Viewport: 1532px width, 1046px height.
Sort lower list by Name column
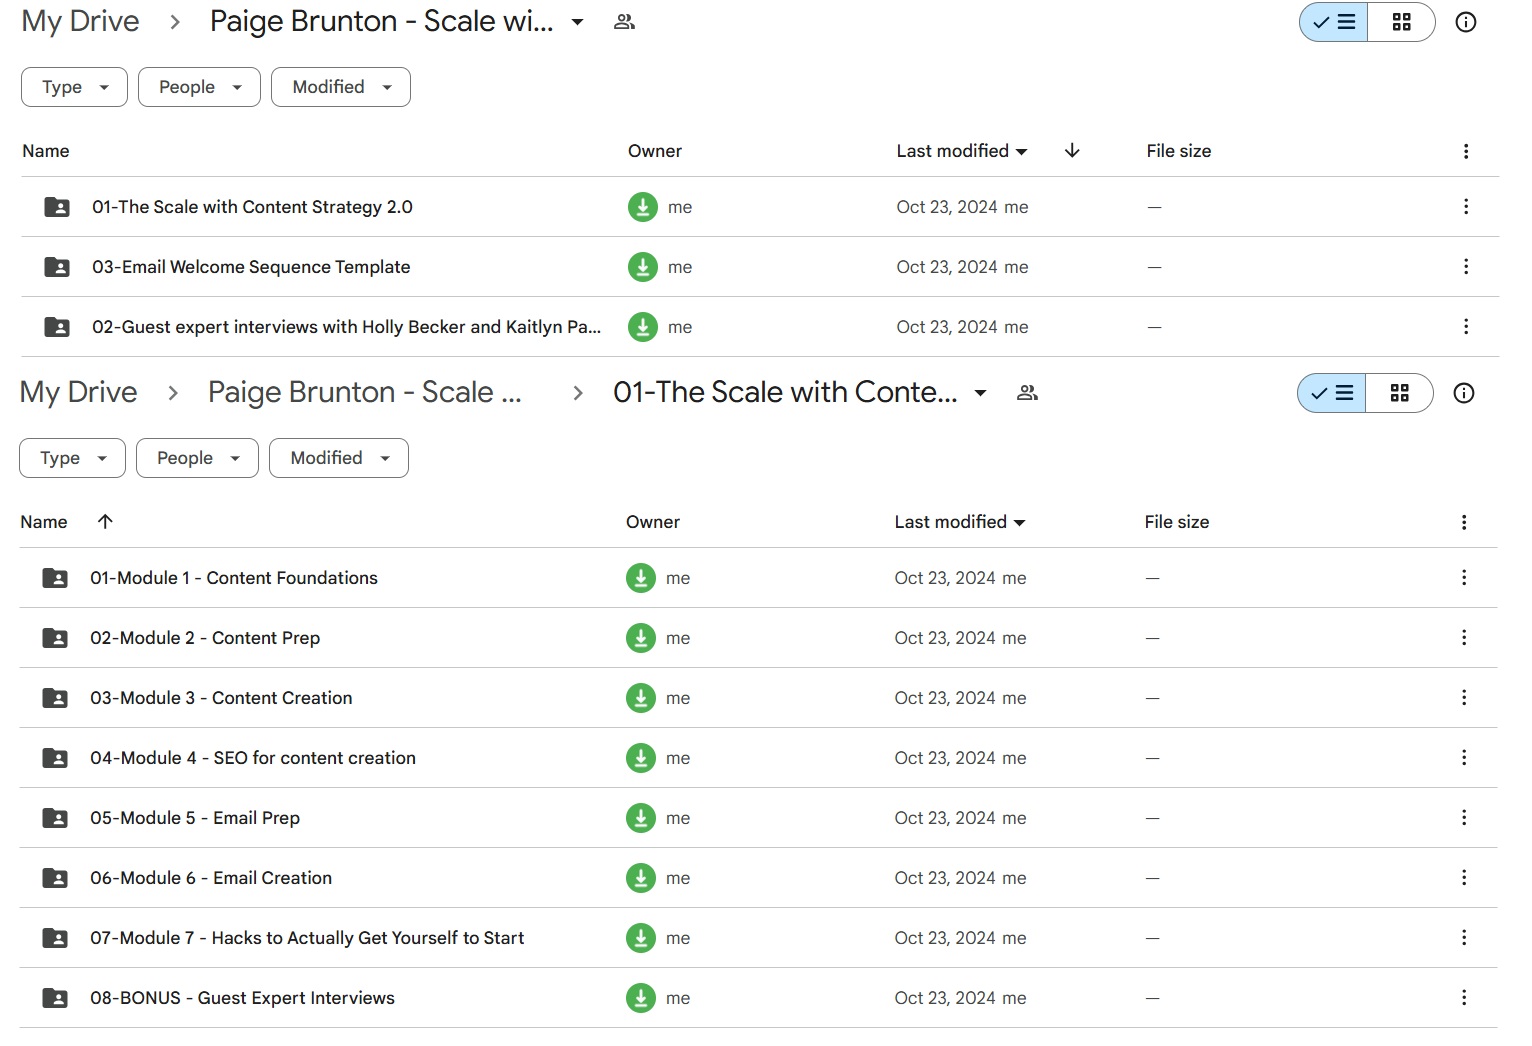[44, 522]
